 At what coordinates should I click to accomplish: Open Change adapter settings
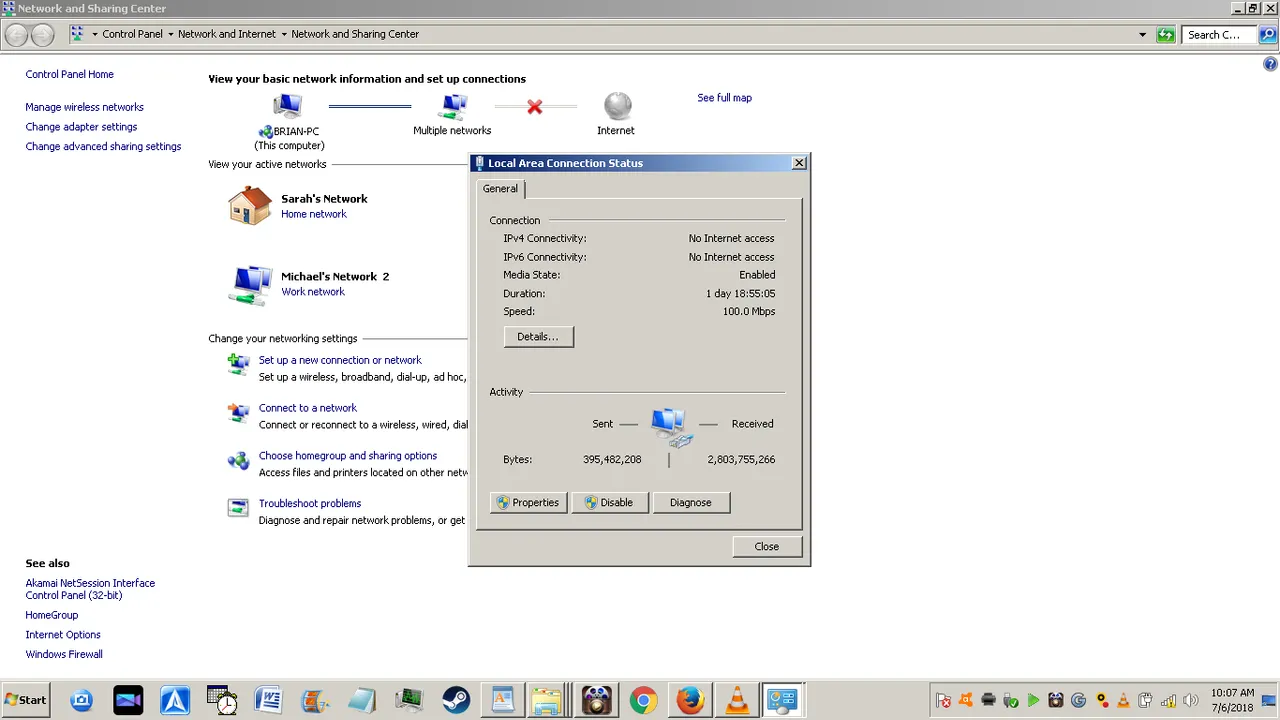tap(81, 127)
